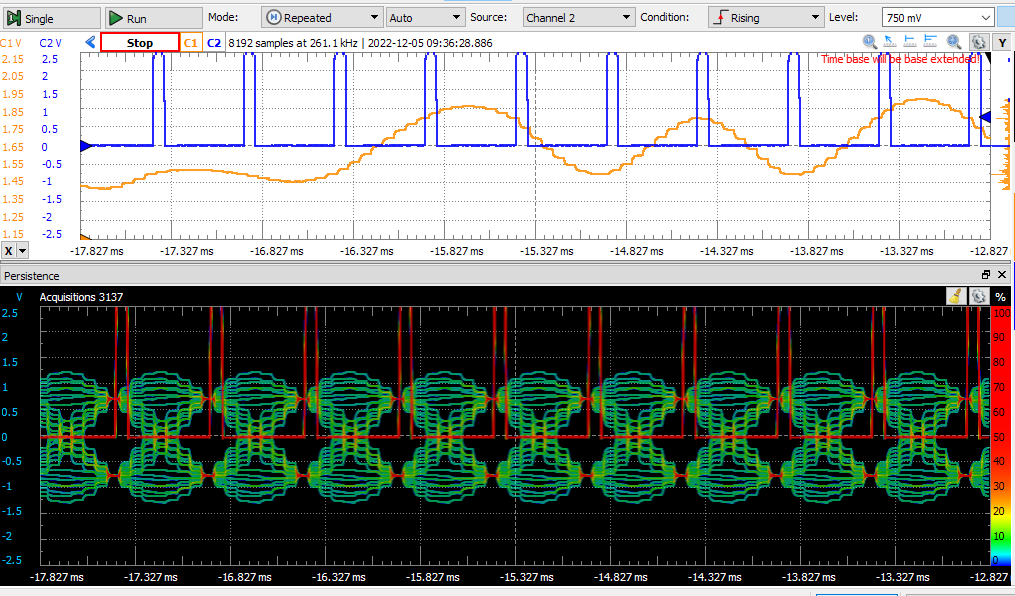Open the Persistence view settings gear
This screenshot has height=596, width=1015.
point(978,296)
